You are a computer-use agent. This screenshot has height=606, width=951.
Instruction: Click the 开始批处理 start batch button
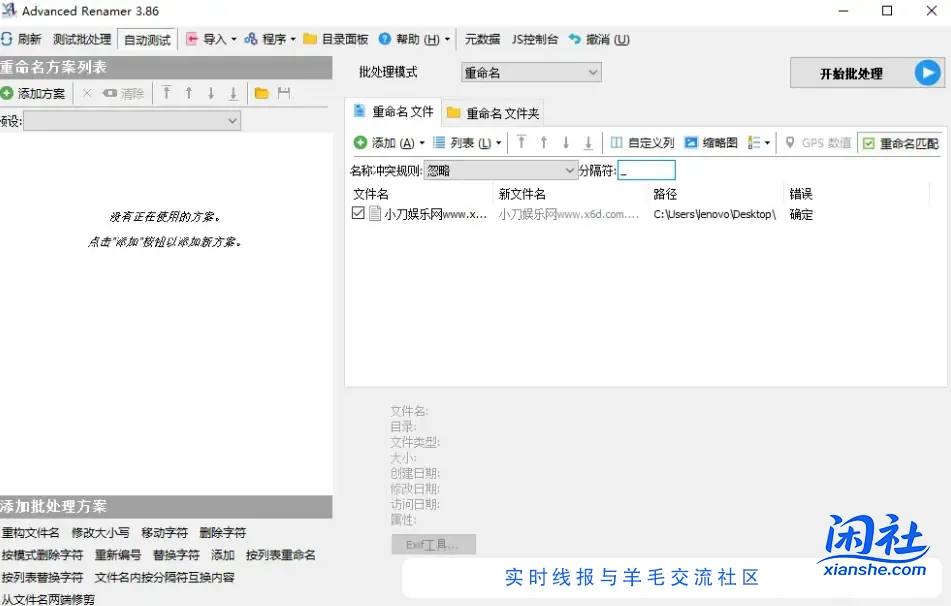861,73
